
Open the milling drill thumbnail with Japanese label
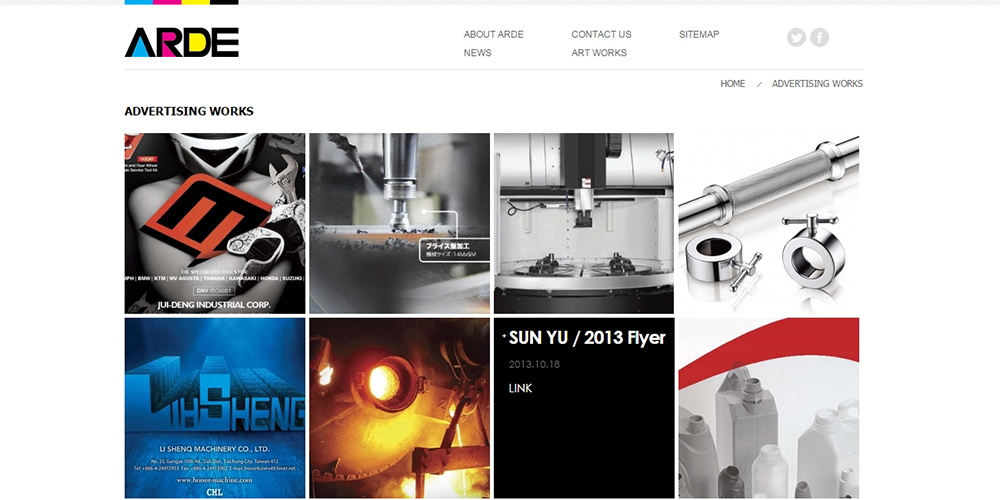coord(400,223)
